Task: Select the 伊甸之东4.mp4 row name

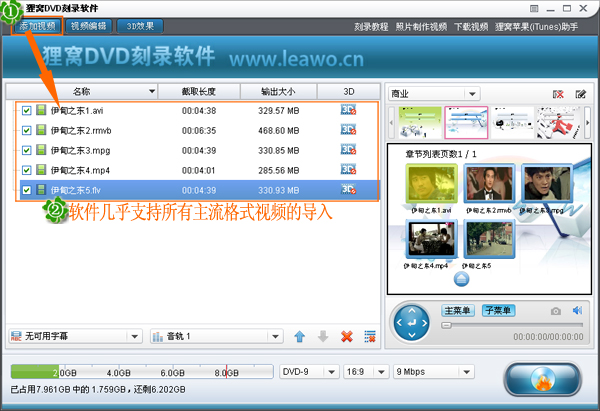Action: coord(80,170)
